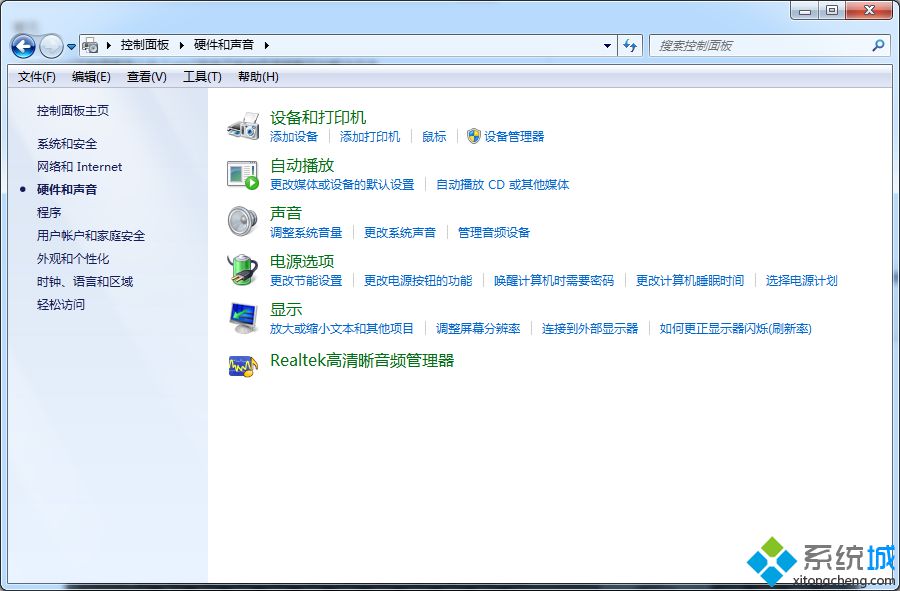Click 硬件和声音 in the address breadcrumb
The height and width of the screenshot is (591, 900).
[224, 45]
